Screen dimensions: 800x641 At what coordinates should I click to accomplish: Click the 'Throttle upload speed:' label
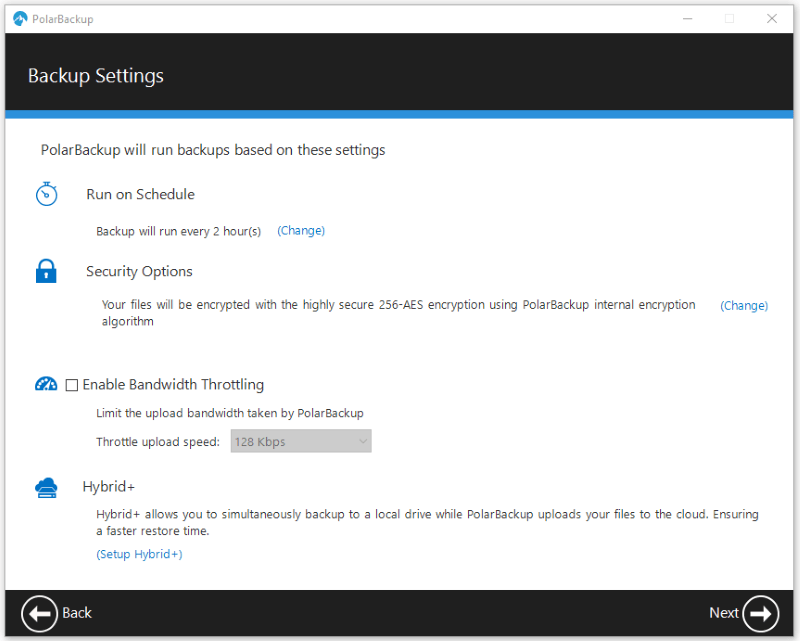point(158,441)
